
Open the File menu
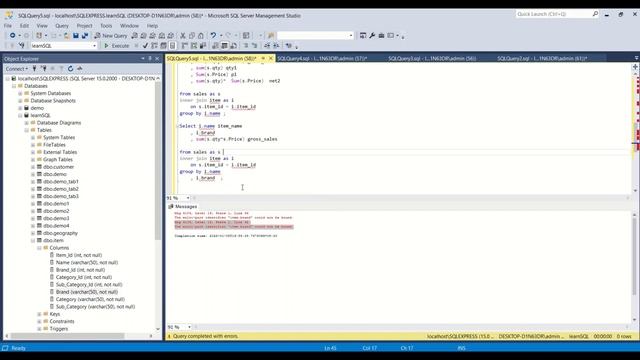pyautogui.click(x=8, y=26)
